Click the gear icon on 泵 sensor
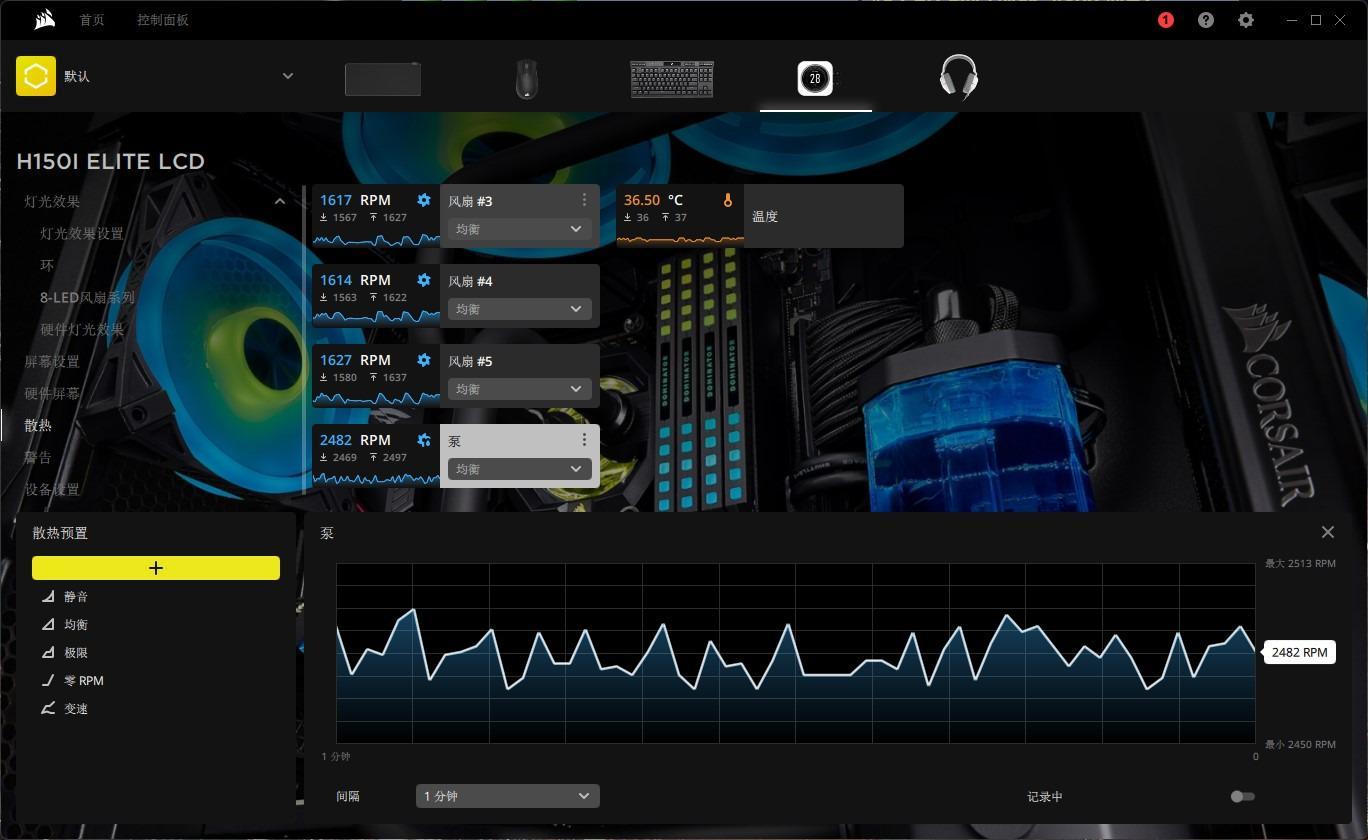This screenshot has height=840, width=1368. (x=424, y=440)
